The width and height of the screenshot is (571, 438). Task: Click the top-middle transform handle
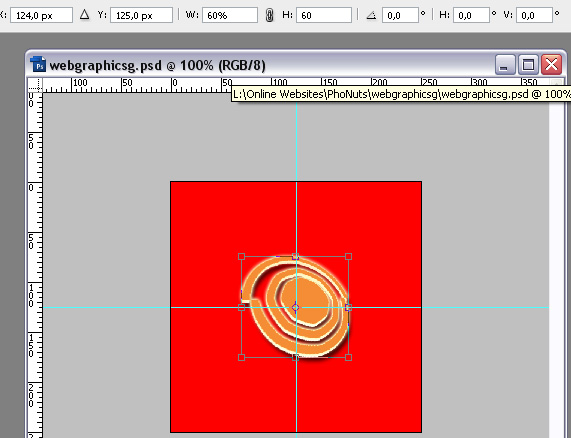pos(295,257)
